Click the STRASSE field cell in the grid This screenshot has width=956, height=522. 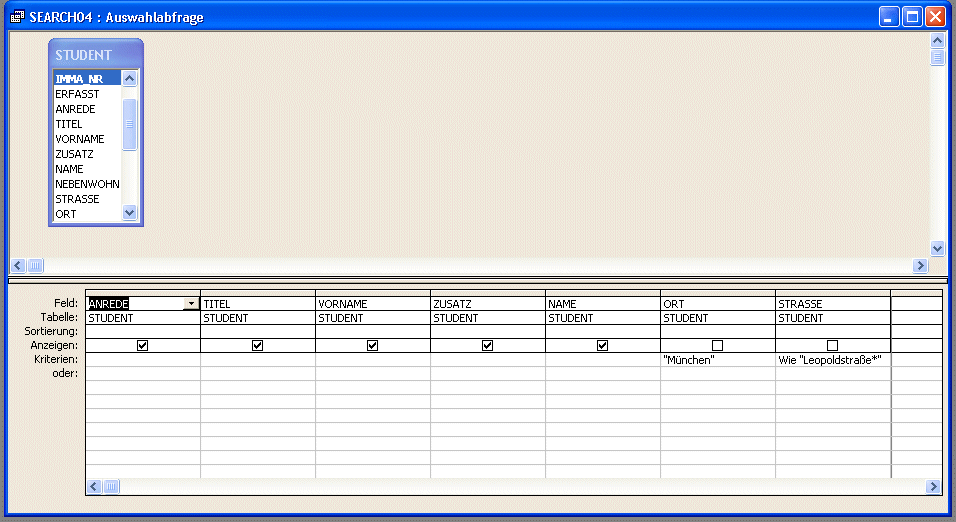coord(833,304)
